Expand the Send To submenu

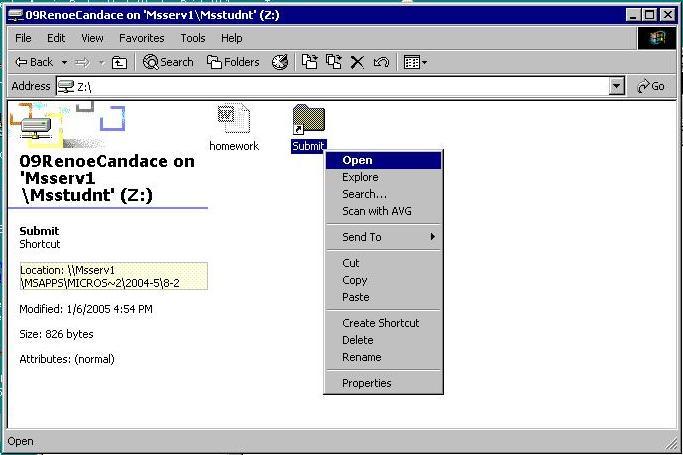383,237
